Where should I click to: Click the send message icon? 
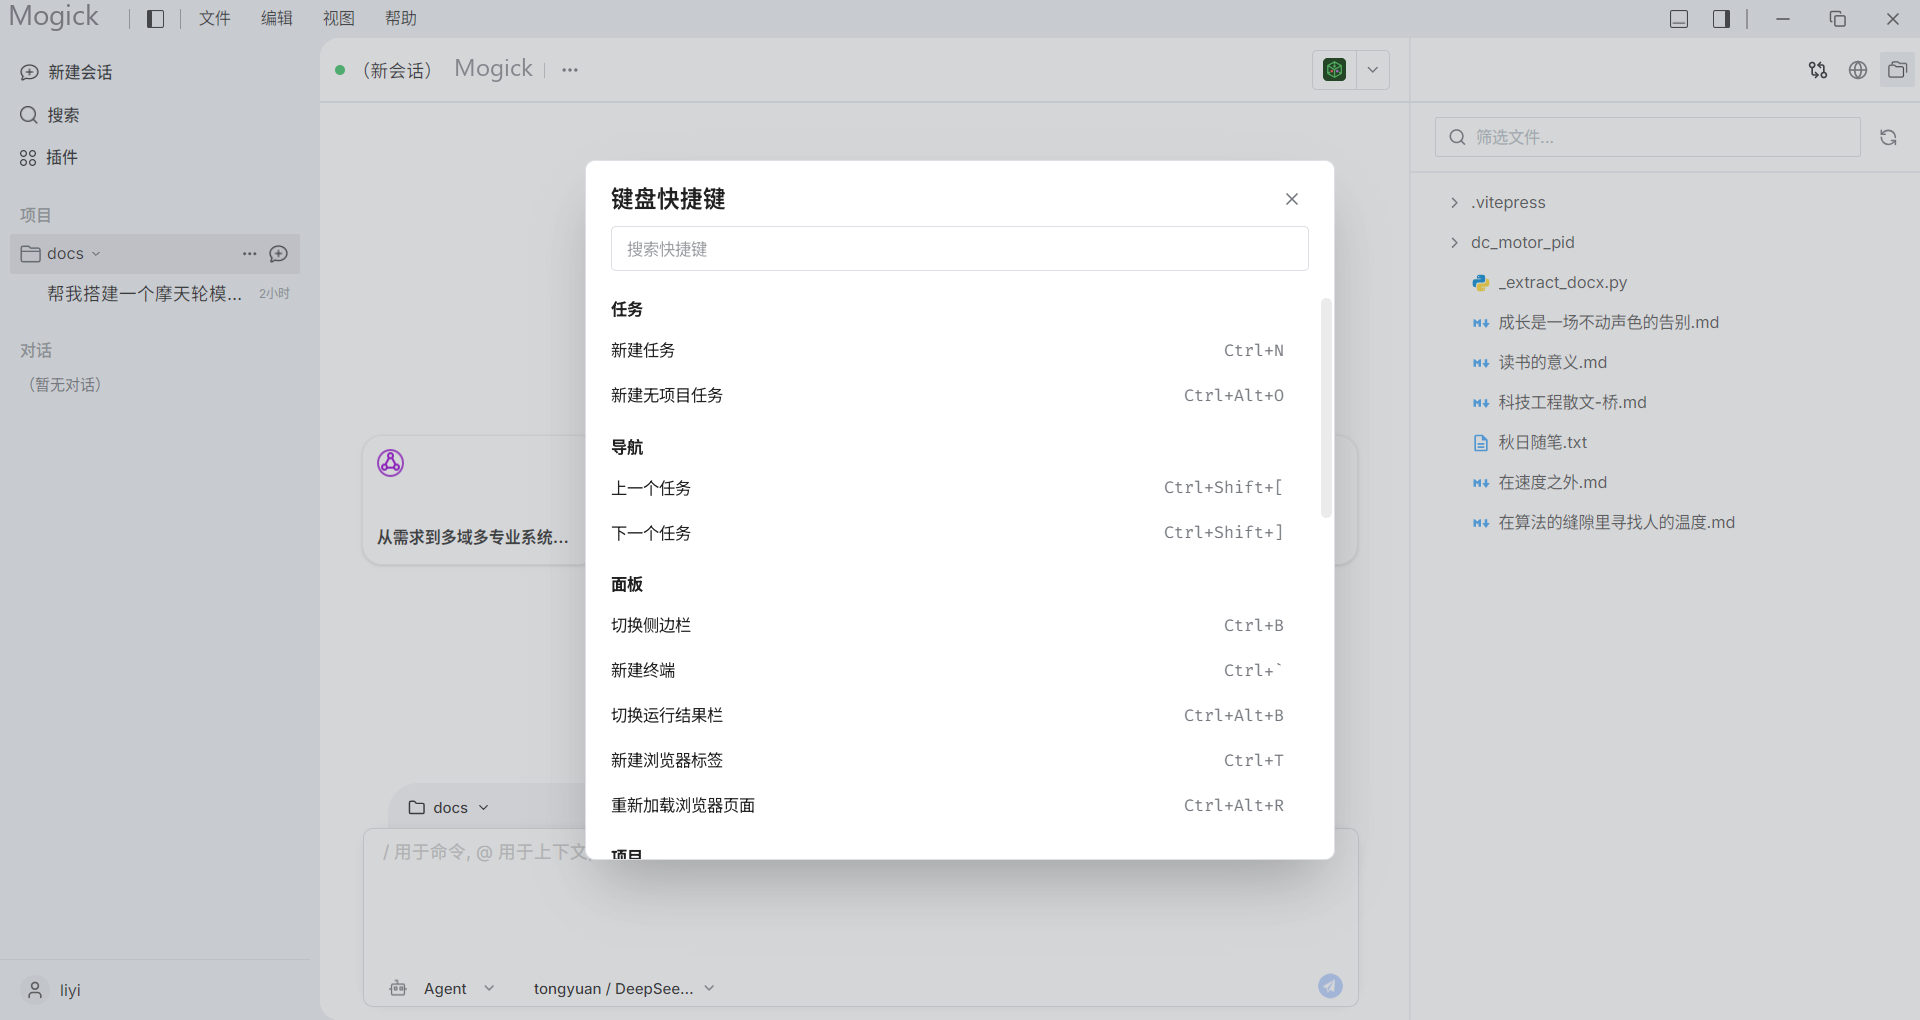click(1330, 986)
